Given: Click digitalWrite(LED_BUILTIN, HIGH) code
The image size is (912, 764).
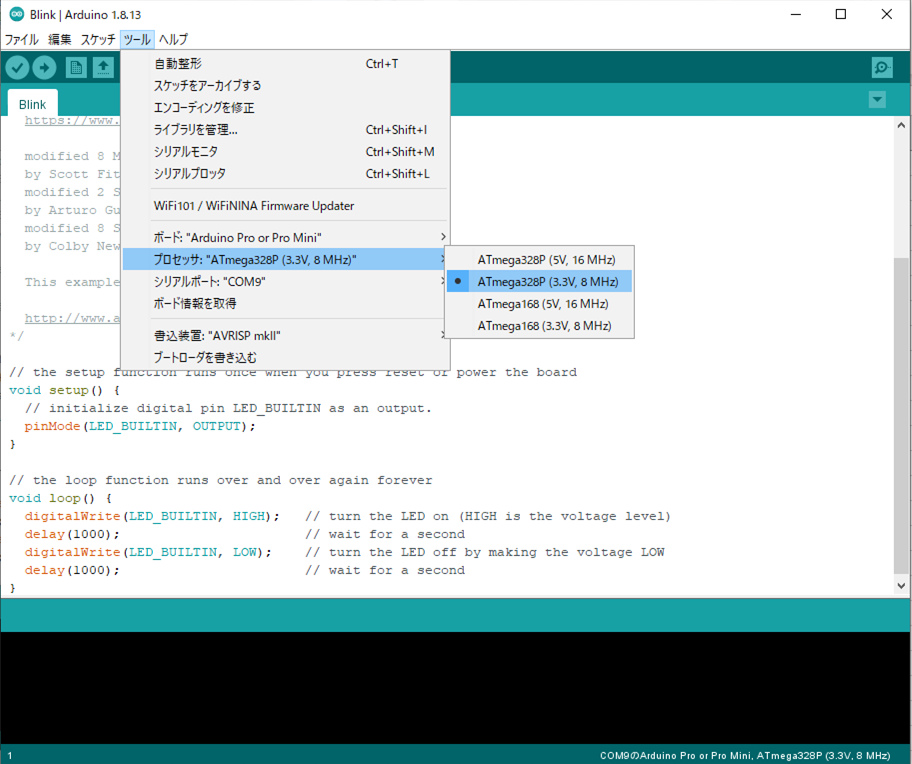Looking at the screenshot, I should coord(152,516).
